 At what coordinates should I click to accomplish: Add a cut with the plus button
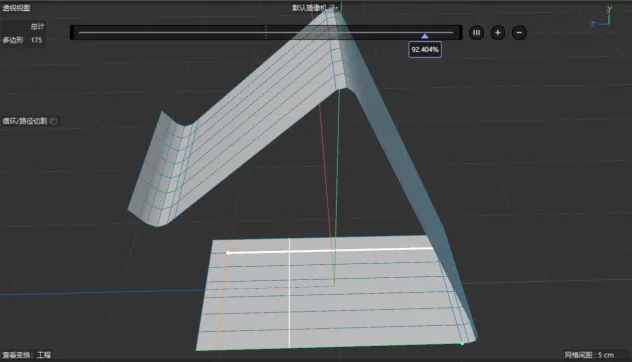pyautogui.click(x=498, y=33)
